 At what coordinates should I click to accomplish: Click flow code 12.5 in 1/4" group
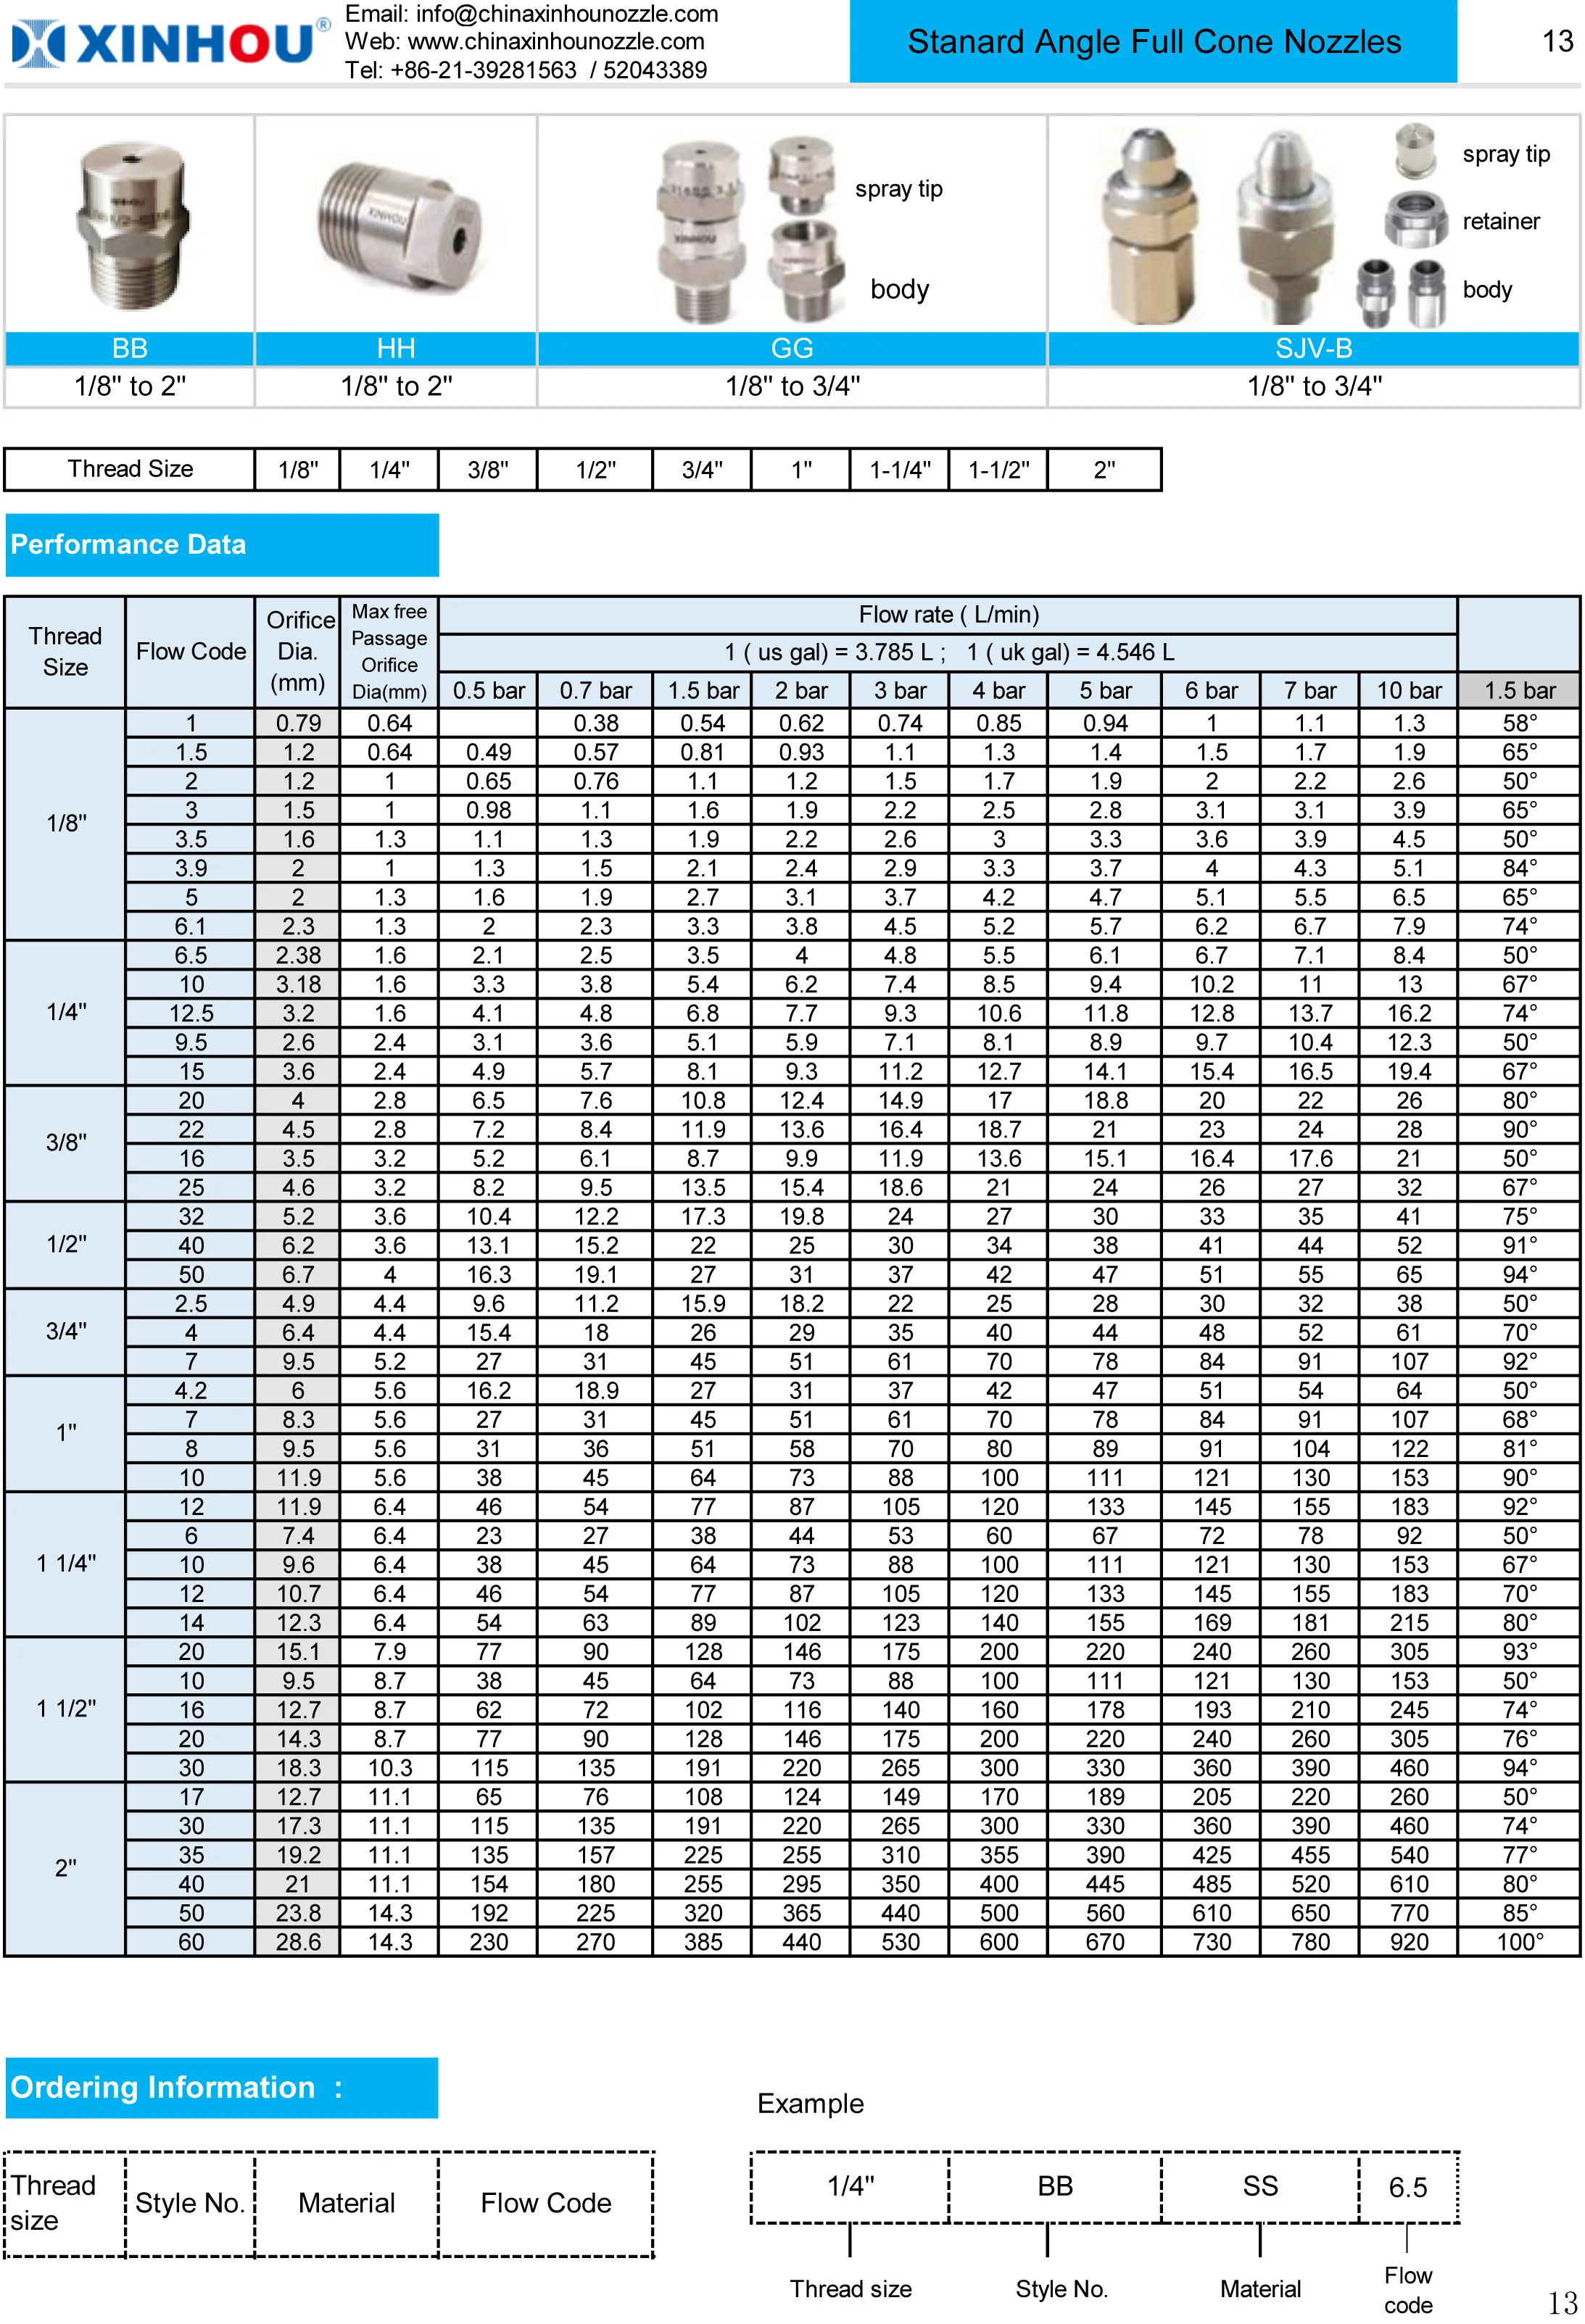190,1013
